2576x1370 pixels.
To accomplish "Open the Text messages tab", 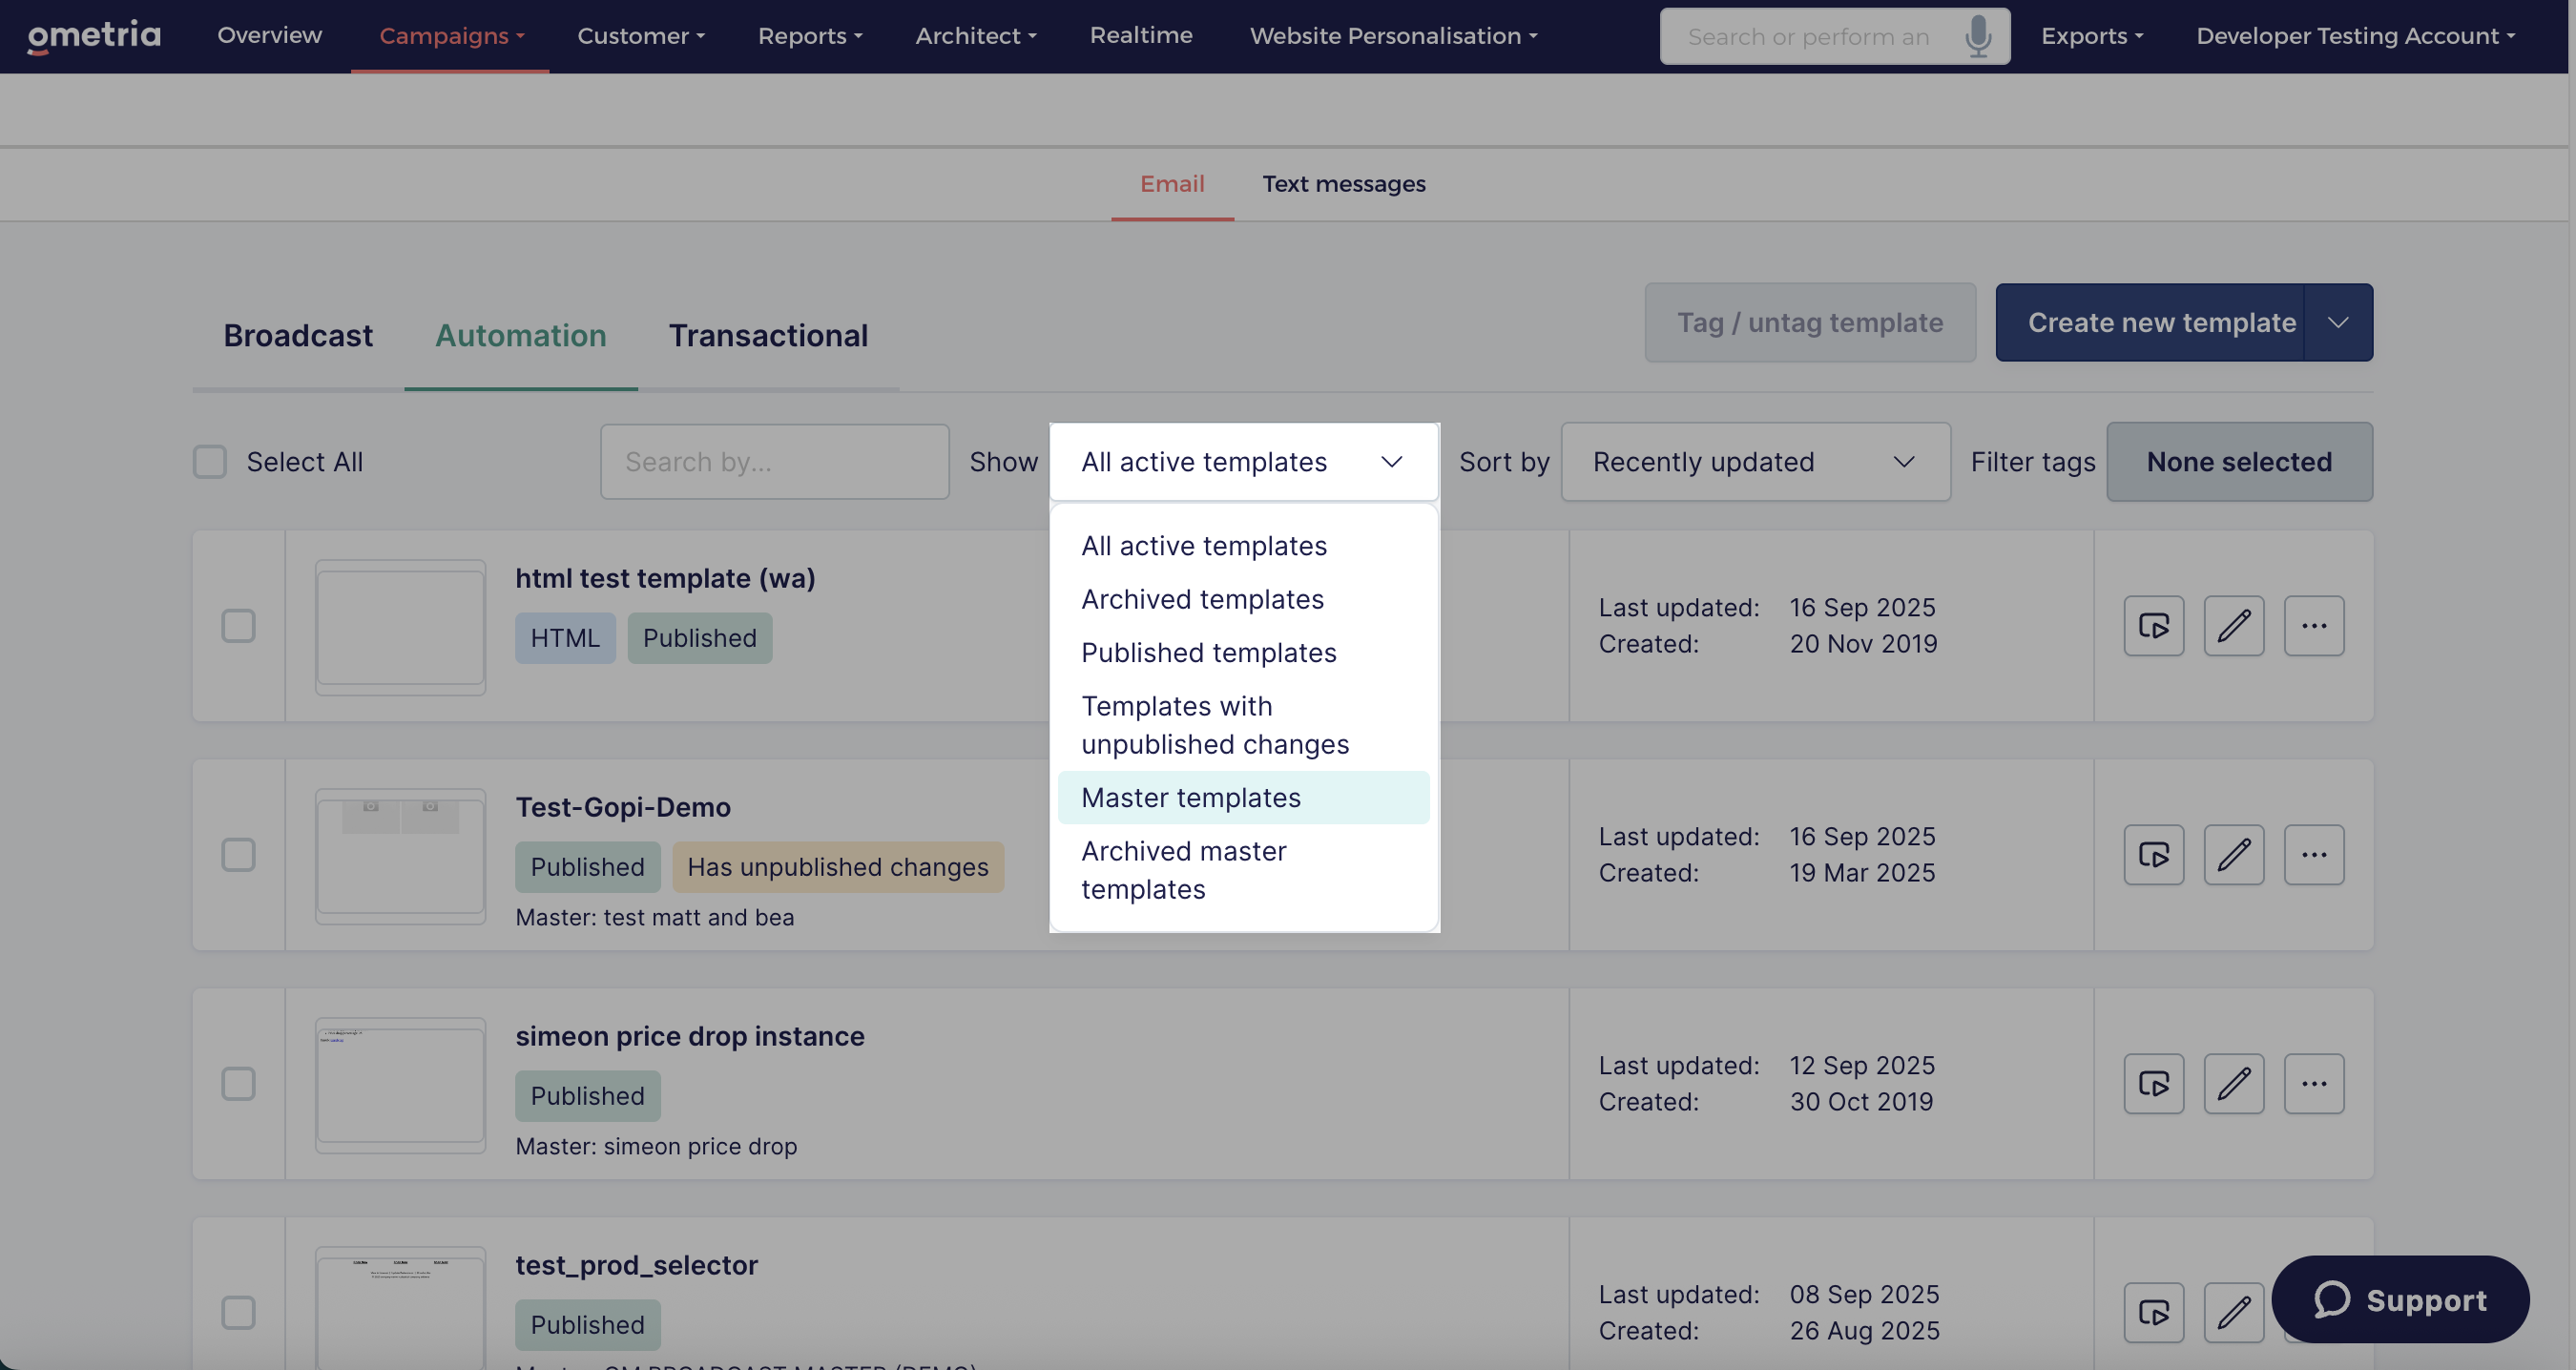I will click(1343, 184).
